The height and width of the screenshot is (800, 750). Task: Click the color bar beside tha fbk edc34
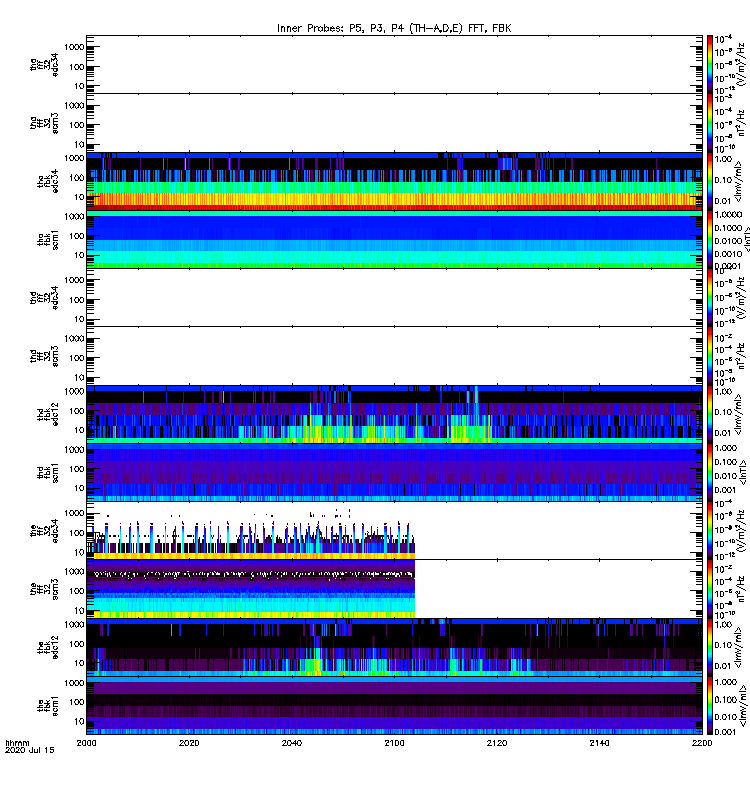point(710,181)
